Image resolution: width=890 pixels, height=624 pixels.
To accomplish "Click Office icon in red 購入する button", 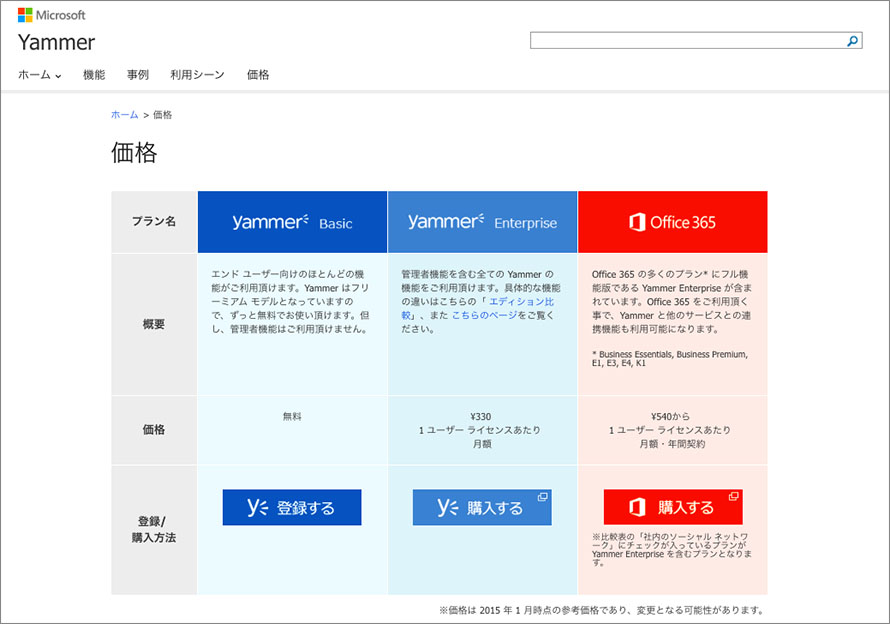I will [x=637, y=507].
